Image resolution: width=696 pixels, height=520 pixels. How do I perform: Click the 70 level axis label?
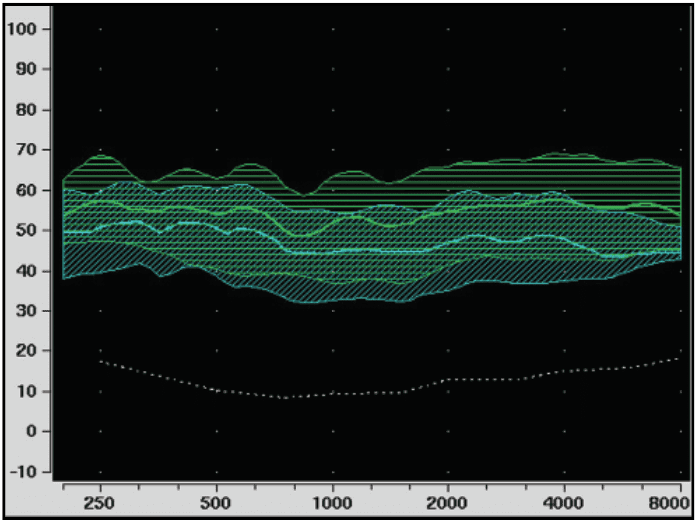(27, 150)
